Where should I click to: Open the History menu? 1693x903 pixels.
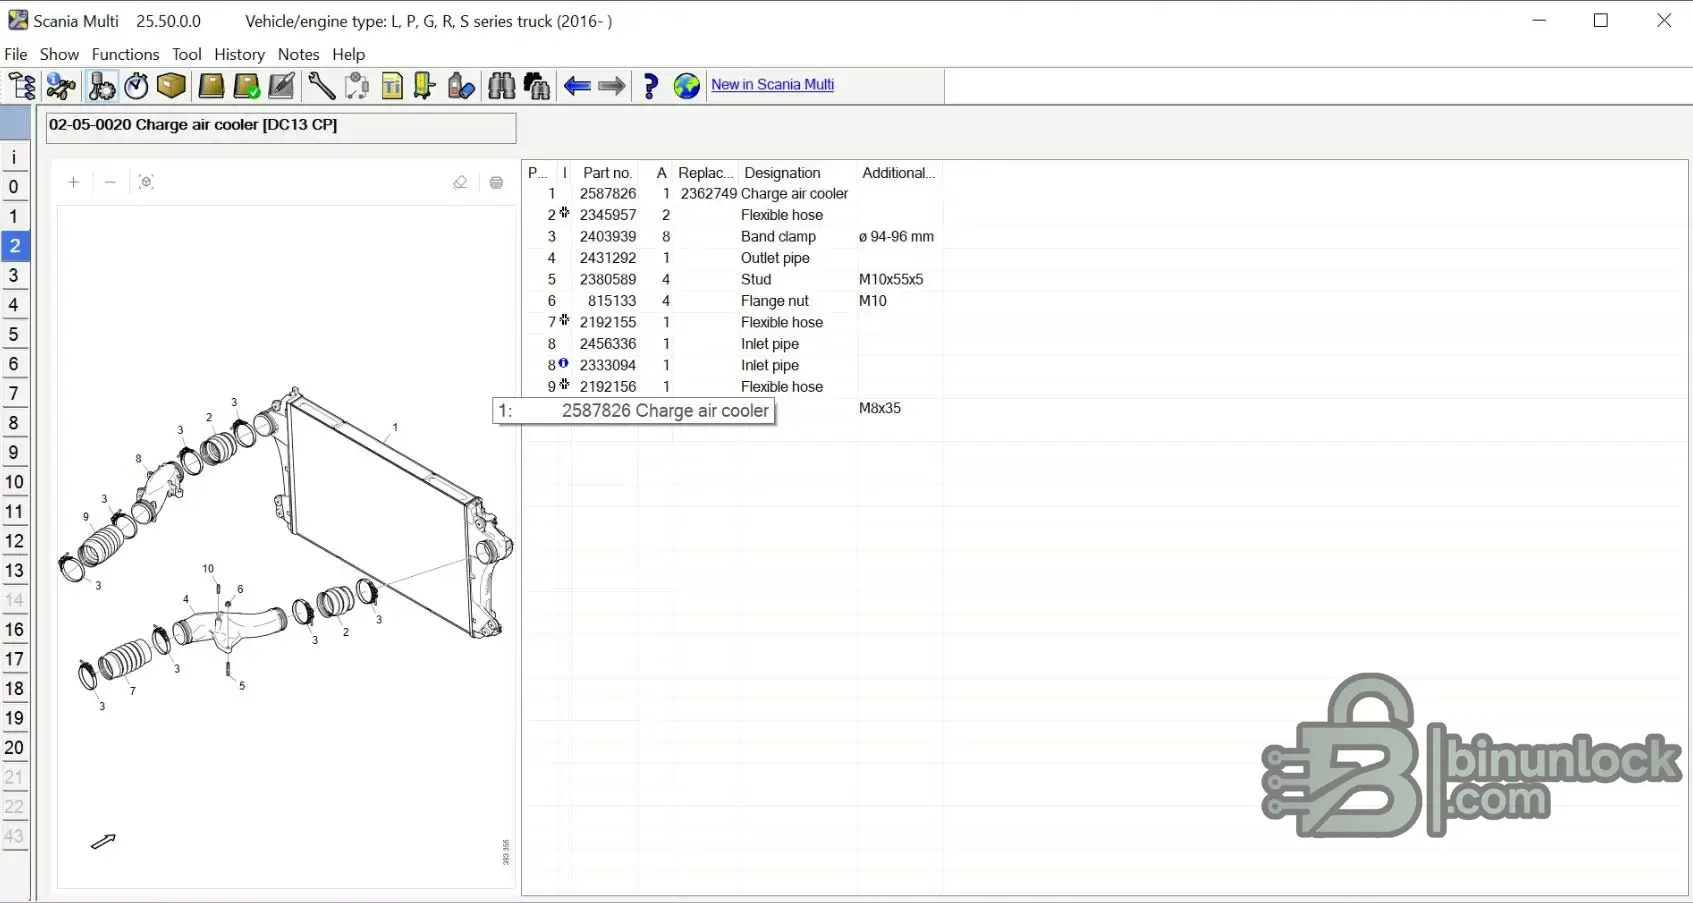pos(240,54)
